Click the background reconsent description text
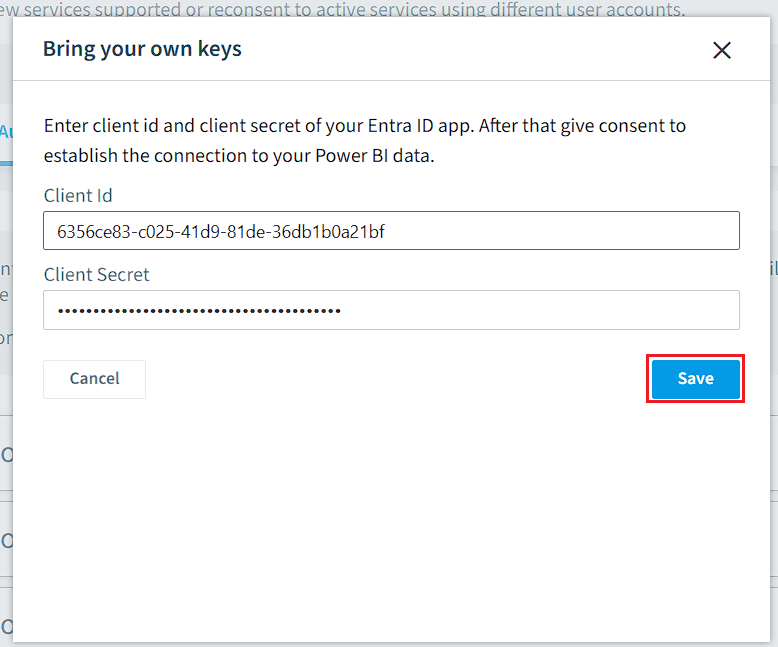The width and height of the screenshot is (778, 647). point(342,8)
